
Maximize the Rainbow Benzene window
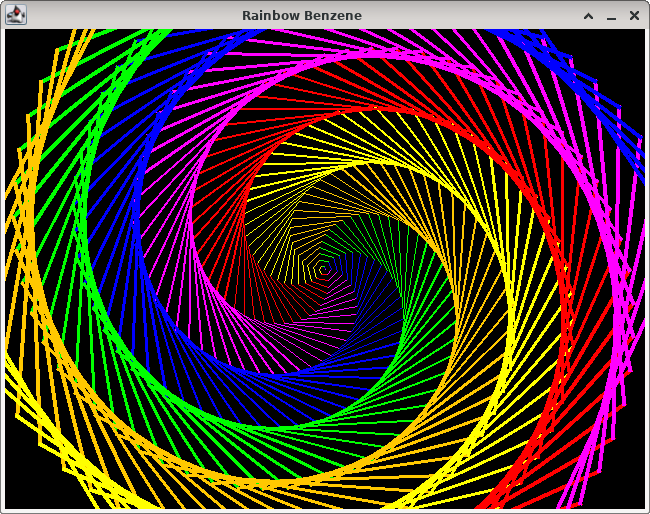point(588,16)
